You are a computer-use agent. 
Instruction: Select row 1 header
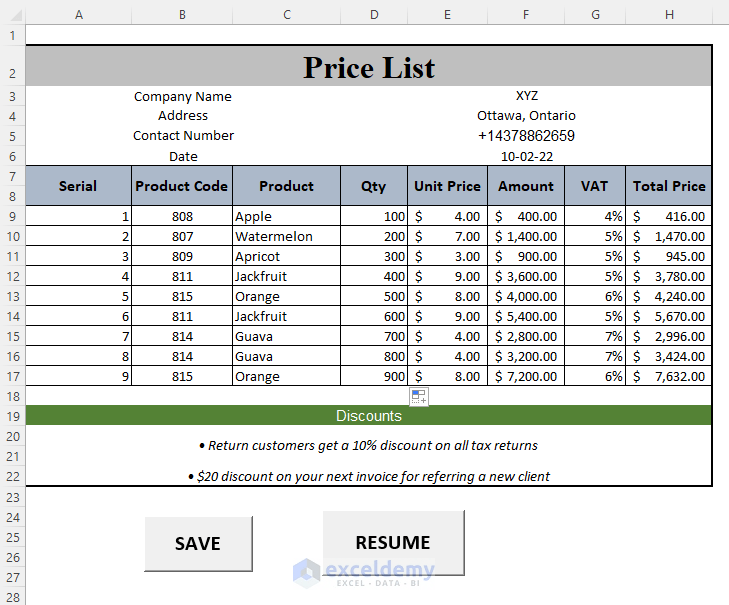coord(13,35)
